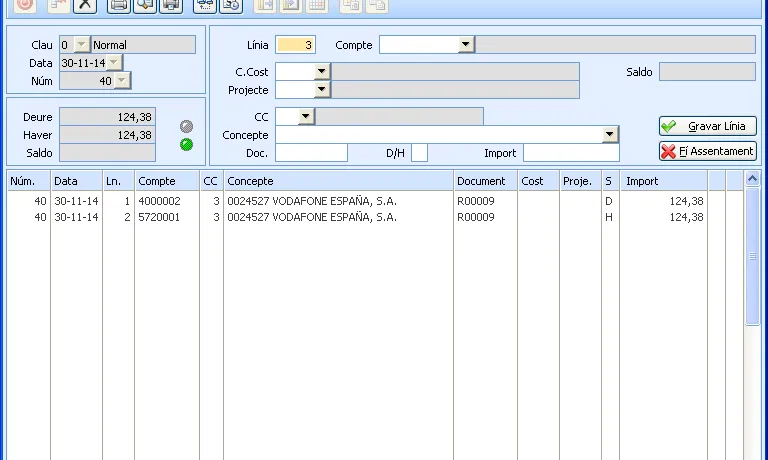Open the Clau dropdown arrow
The image size is (768, 460).
pos(81,45)
